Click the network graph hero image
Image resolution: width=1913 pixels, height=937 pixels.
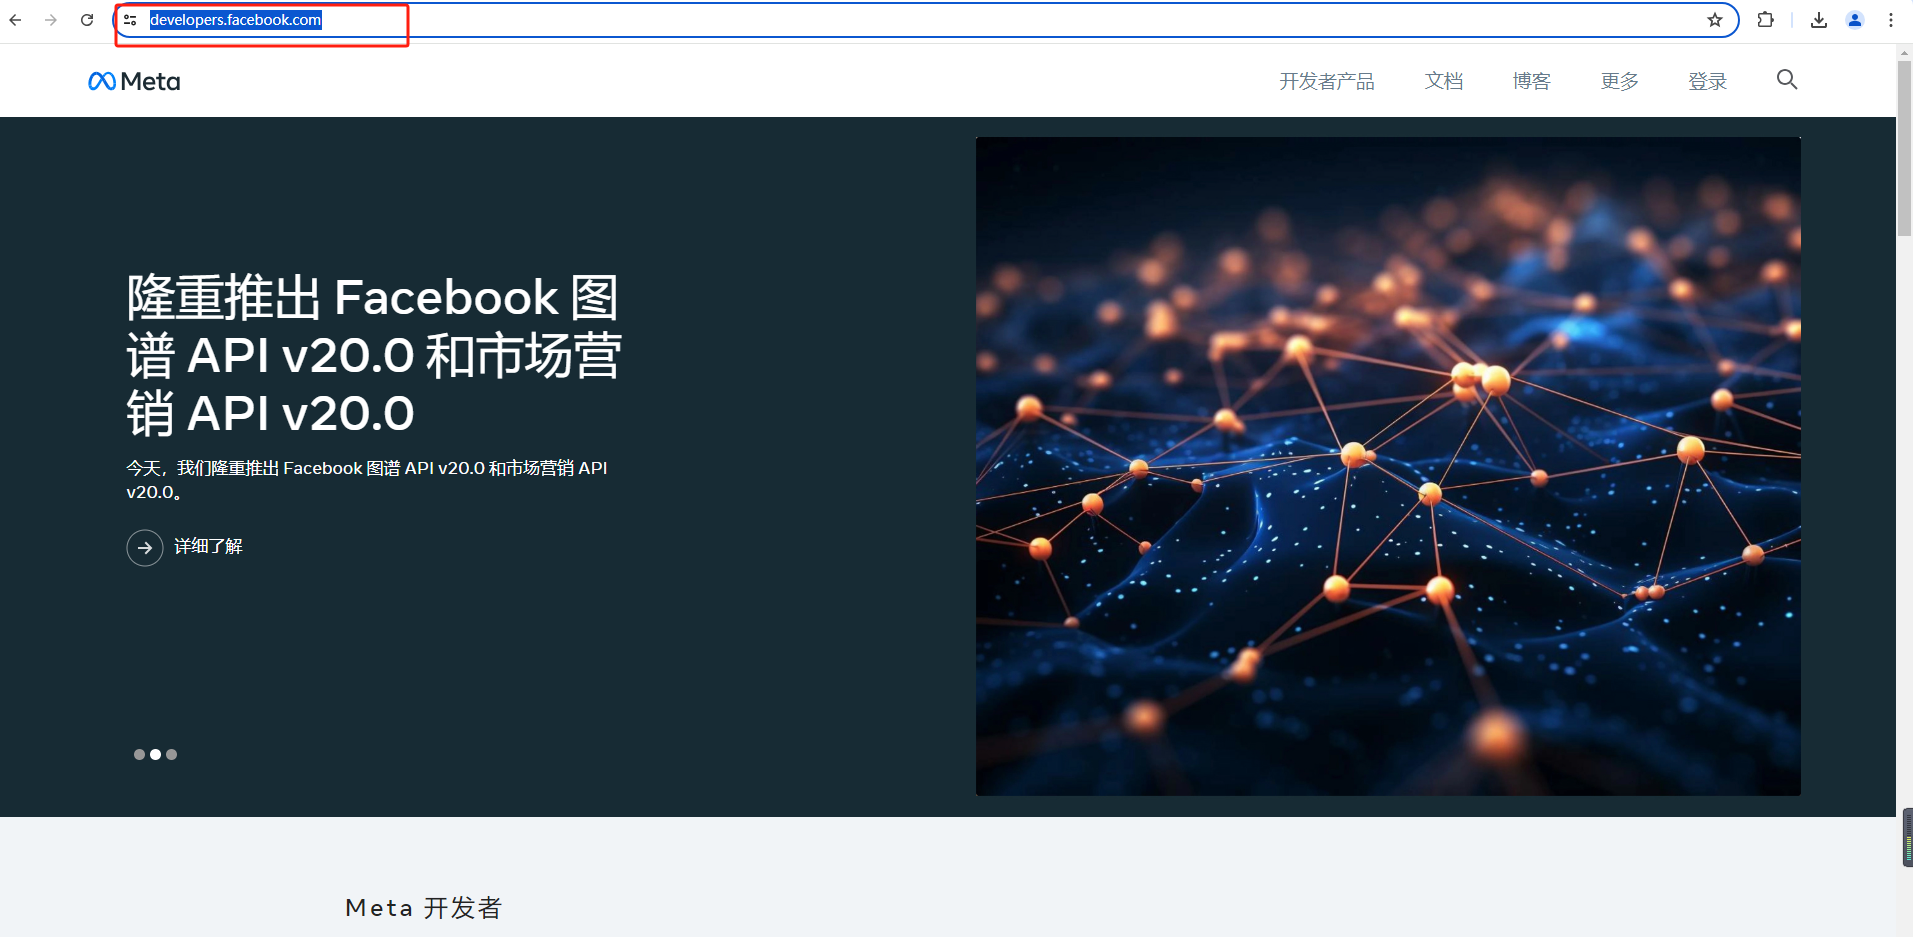tap(1388, 466)
